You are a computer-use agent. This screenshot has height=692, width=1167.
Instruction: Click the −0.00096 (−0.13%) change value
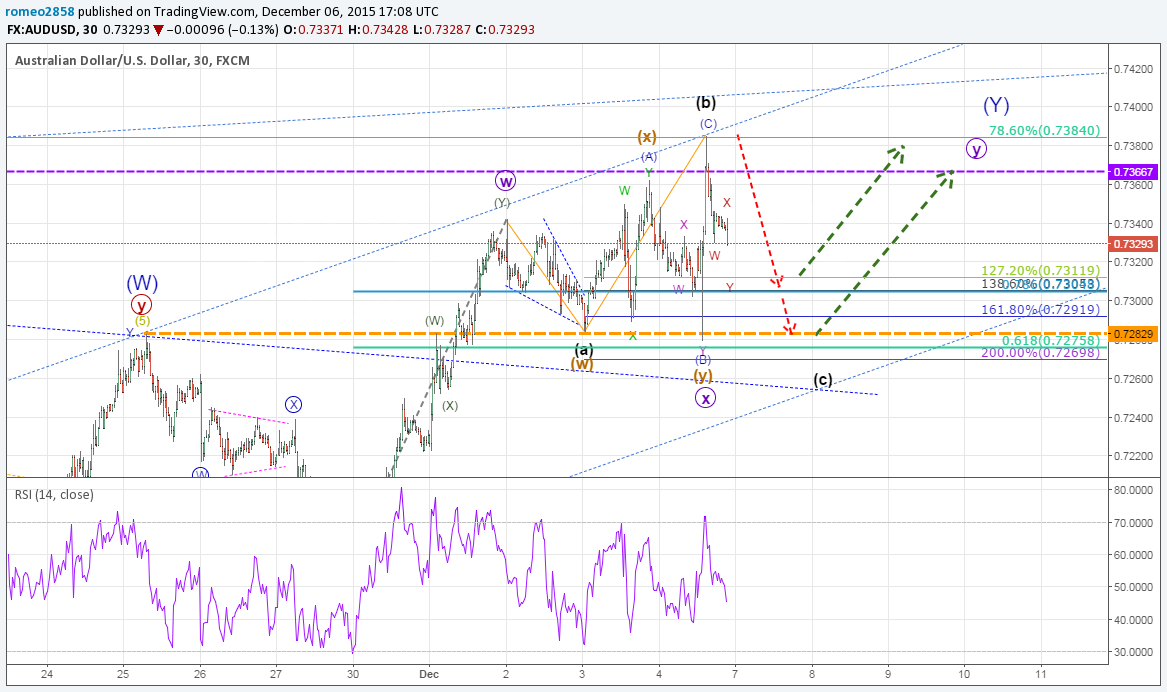pos(225,30)
